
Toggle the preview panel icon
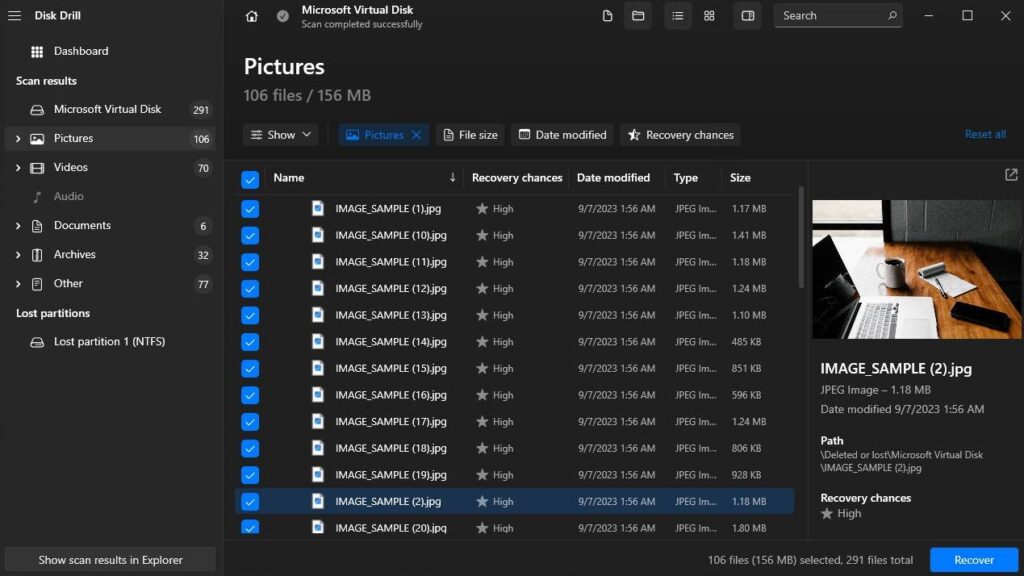tap(747, 16)
